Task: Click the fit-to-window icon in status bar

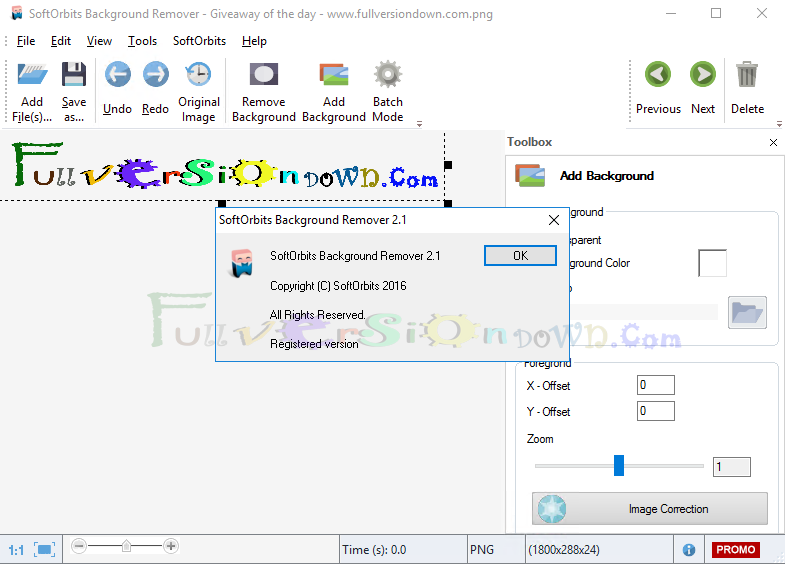Action: 45,550
